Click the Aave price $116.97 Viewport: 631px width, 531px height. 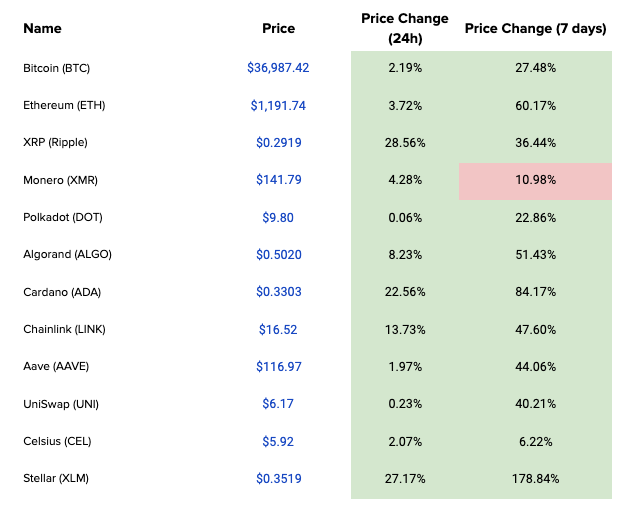pos(278,366)
